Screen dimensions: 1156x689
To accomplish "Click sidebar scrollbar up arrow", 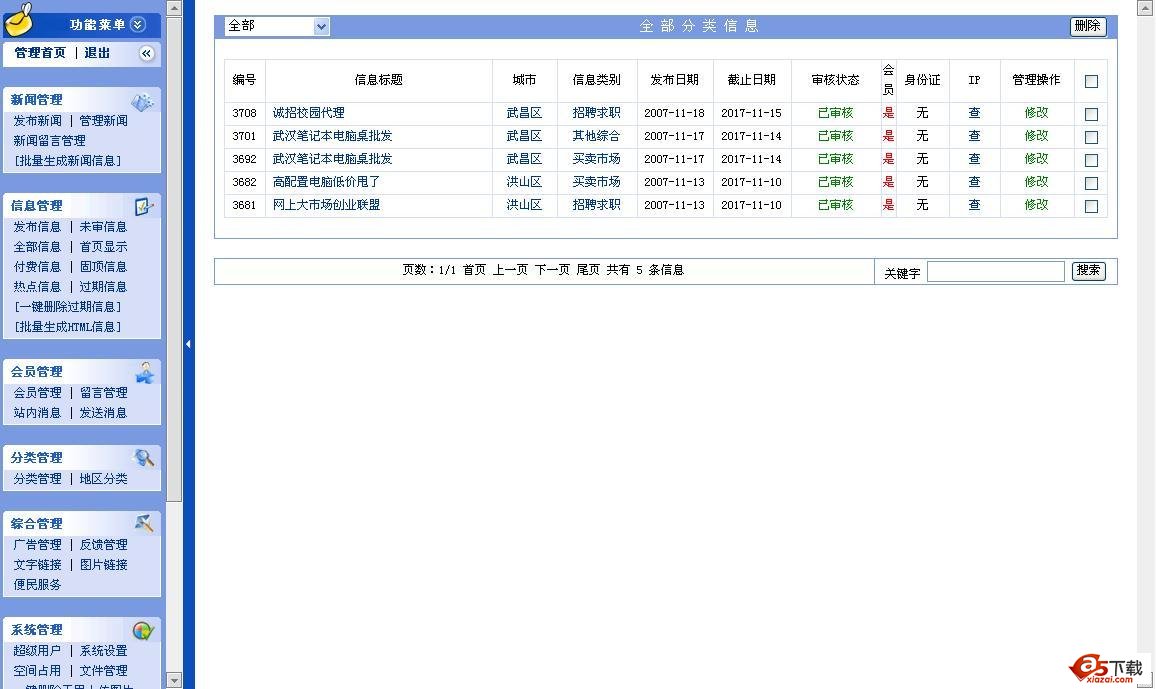I will (x=174, y=8).
